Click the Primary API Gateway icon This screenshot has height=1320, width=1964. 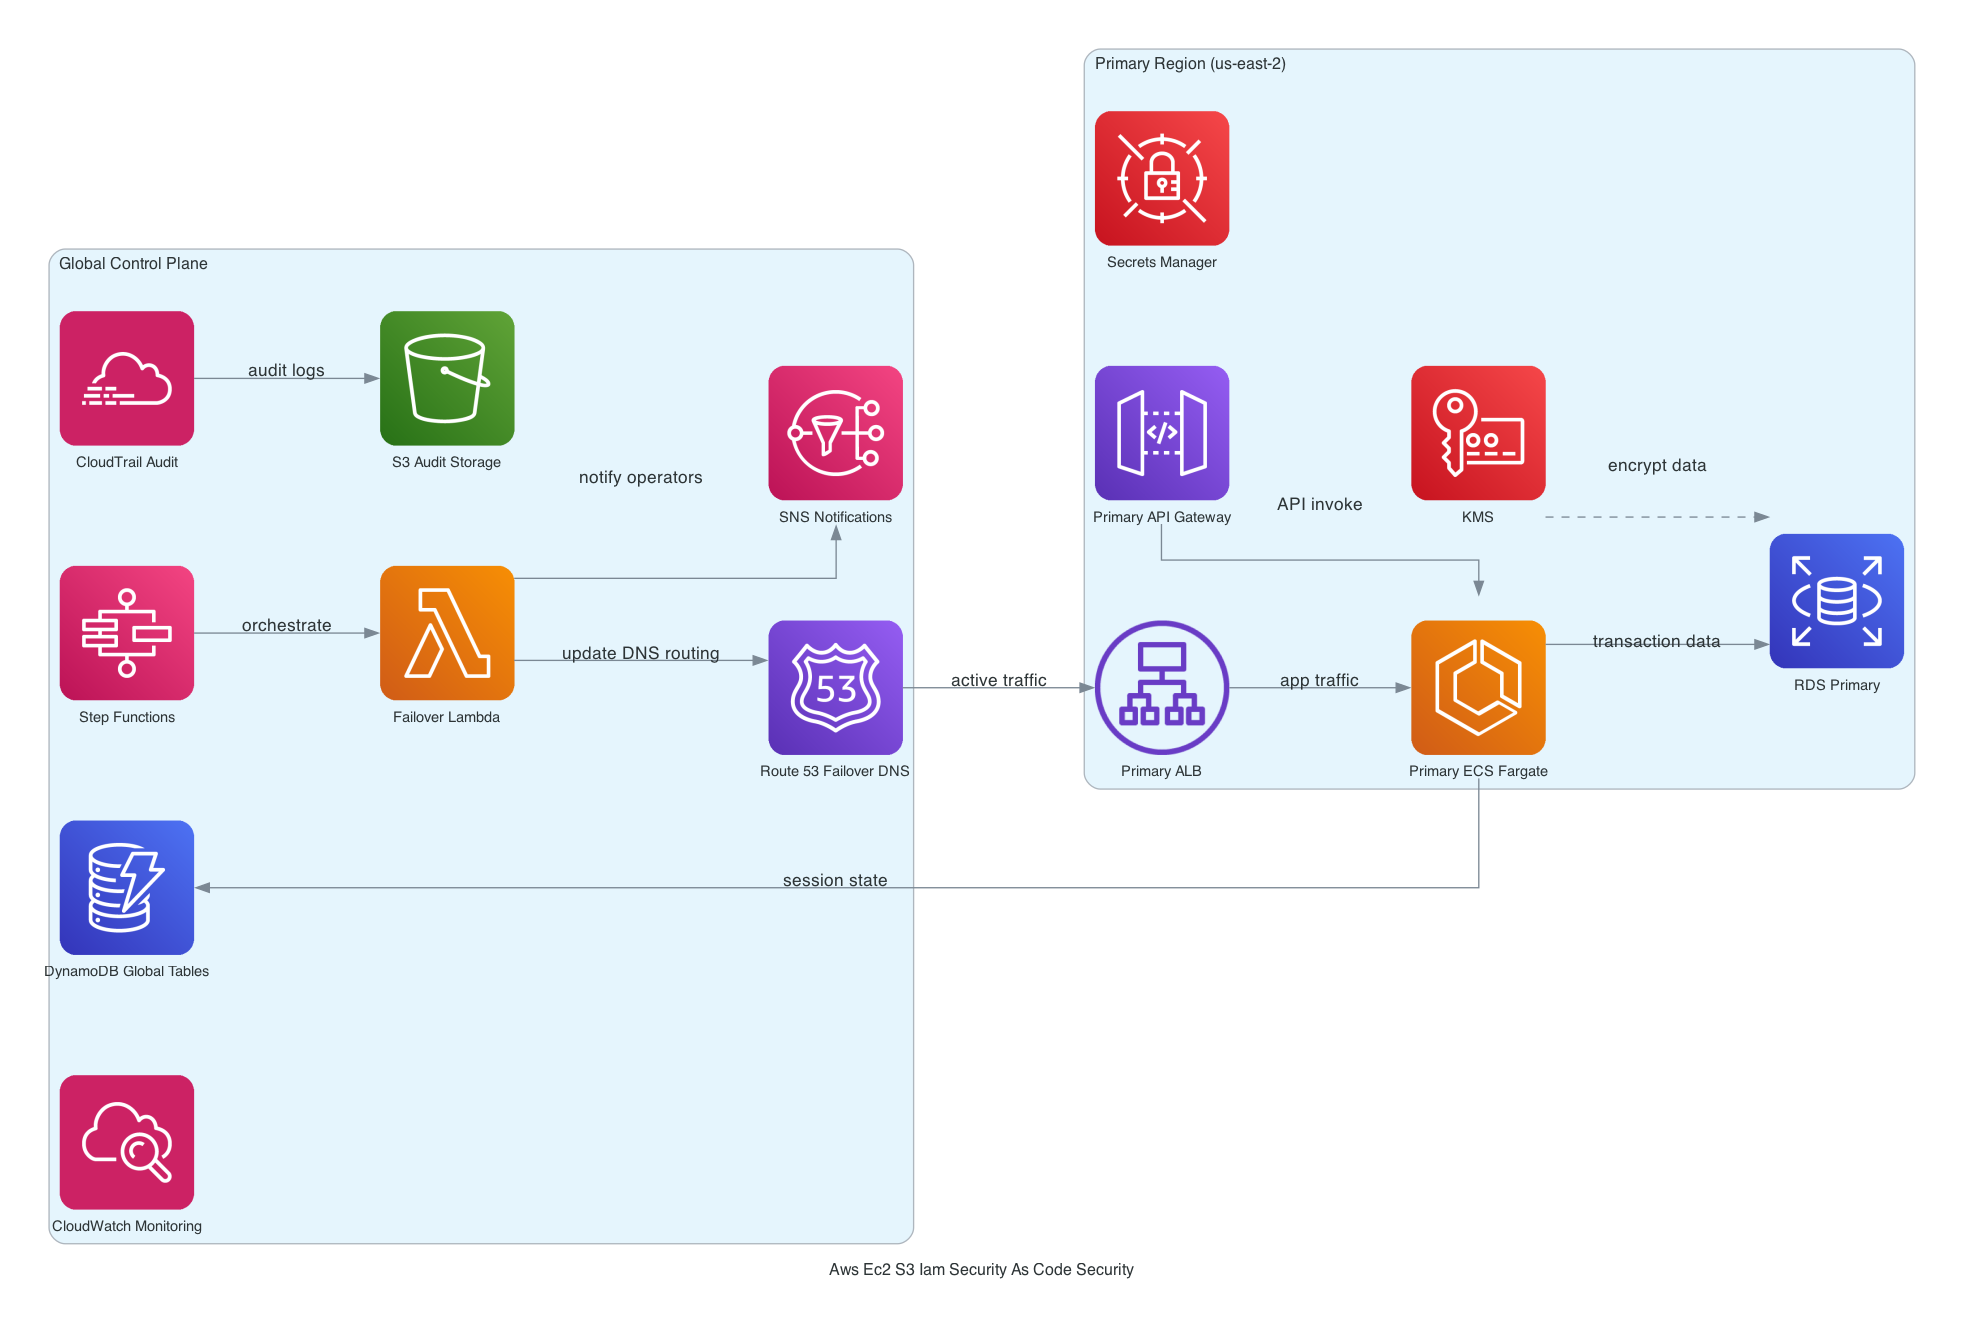[x=1161, y=433]
